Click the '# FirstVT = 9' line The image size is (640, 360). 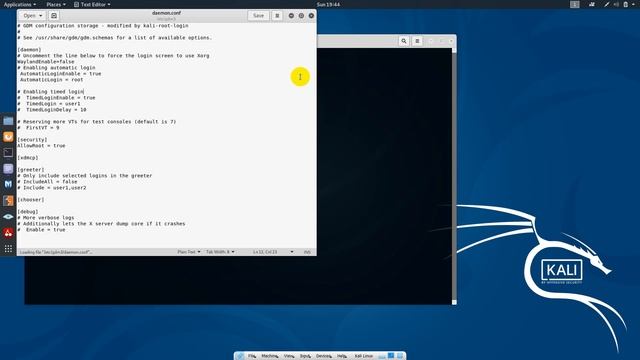pyautogui.click(x=38, y=128)
